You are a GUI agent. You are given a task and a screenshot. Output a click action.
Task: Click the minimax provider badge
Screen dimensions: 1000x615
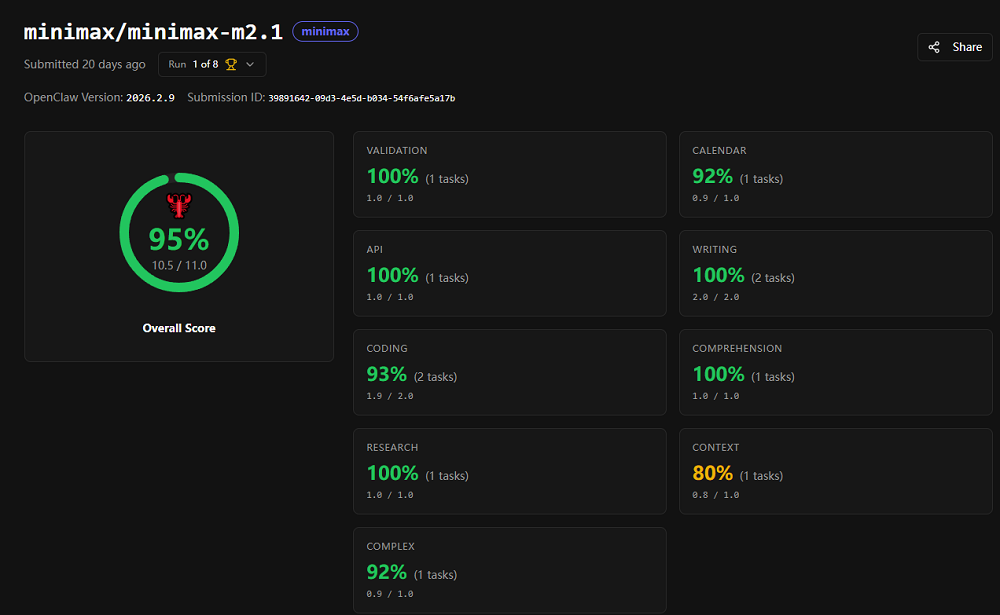pos(325,31)
